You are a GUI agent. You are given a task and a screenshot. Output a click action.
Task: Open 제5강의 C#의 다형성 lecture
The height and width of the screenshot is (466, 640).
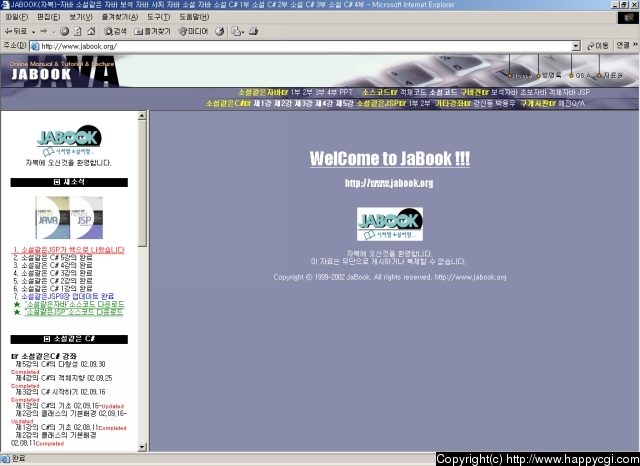(60, 364)
